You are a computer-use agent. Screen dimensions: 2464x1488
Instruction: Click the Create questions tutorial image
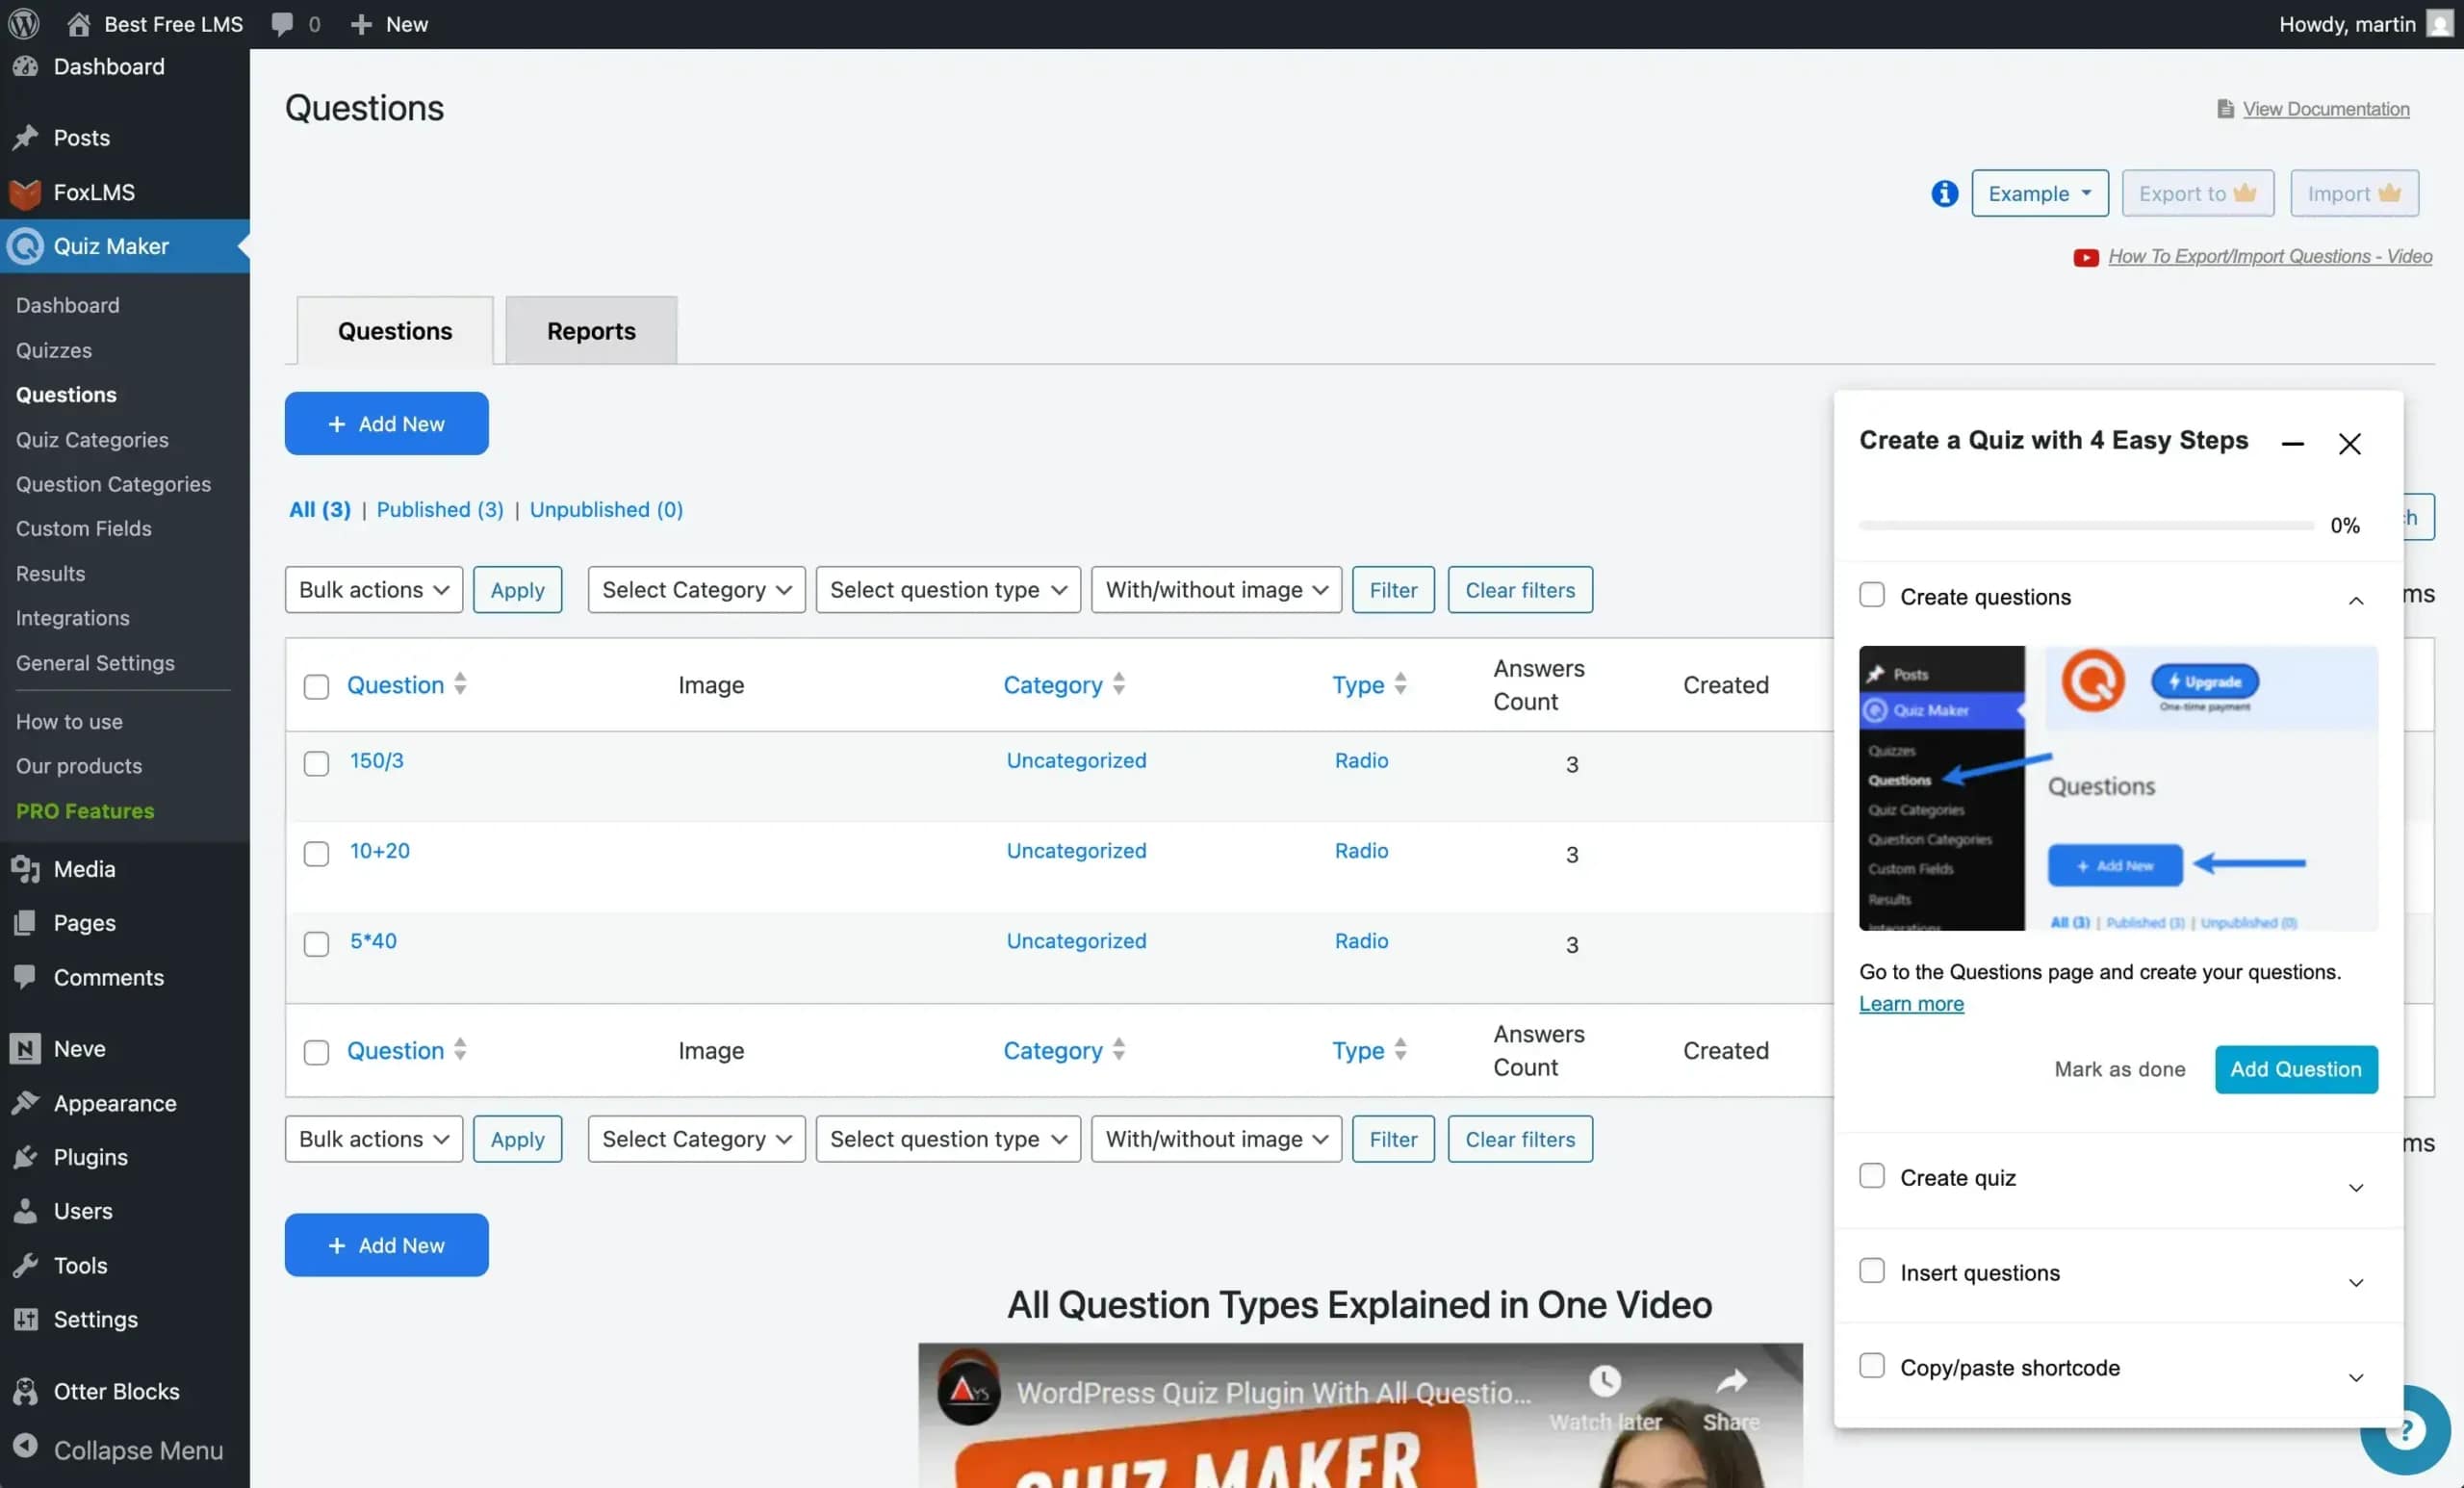(x=2118, y=788)
